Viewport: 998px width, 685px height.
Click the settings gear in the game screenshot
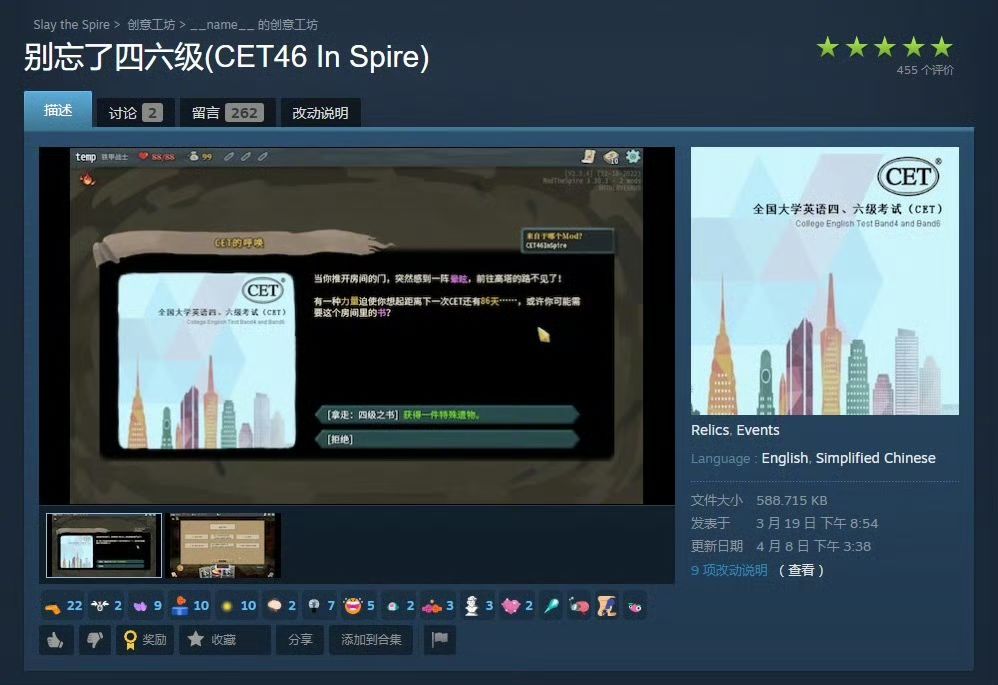[632, 156]
